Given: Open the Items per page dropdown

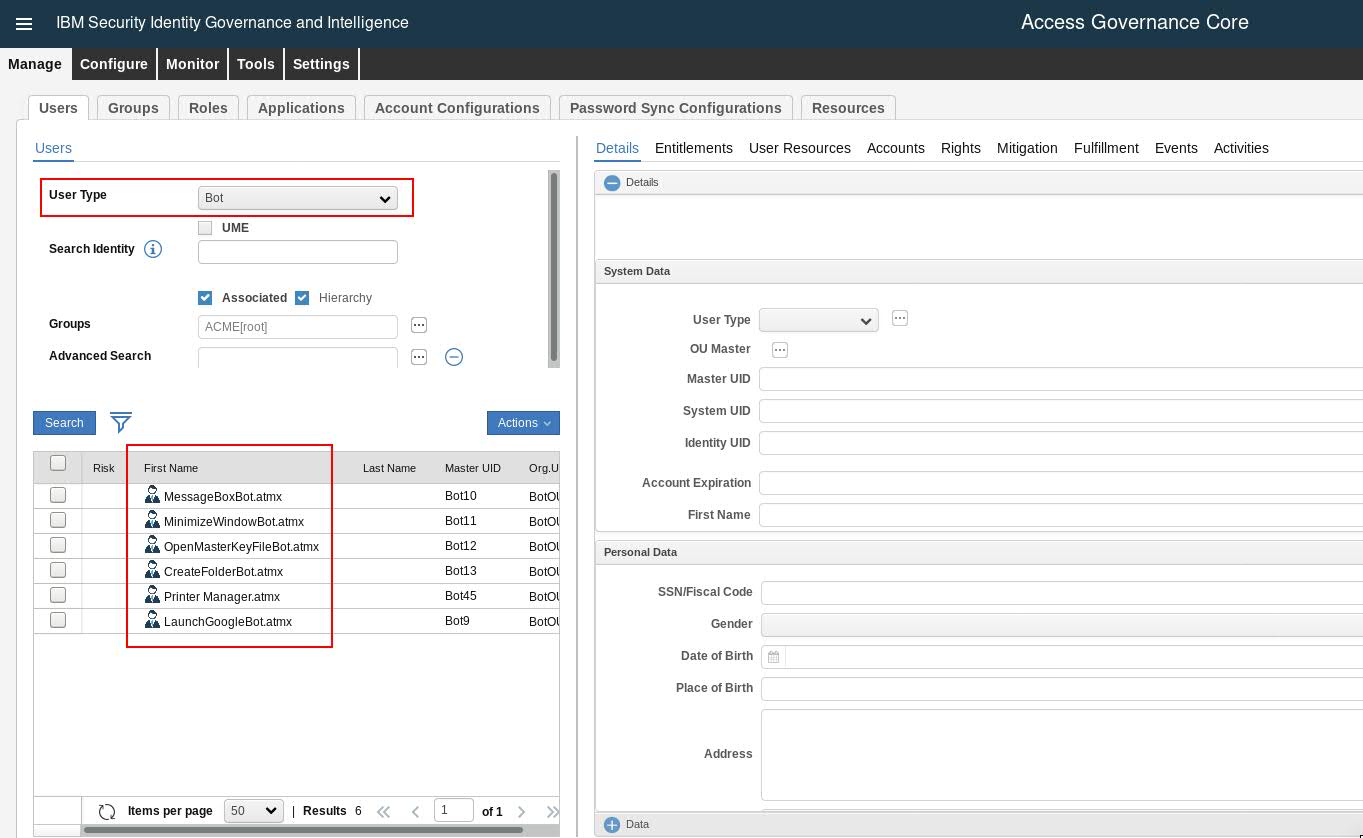Looking at the screenshot, I should pos(254,811).
